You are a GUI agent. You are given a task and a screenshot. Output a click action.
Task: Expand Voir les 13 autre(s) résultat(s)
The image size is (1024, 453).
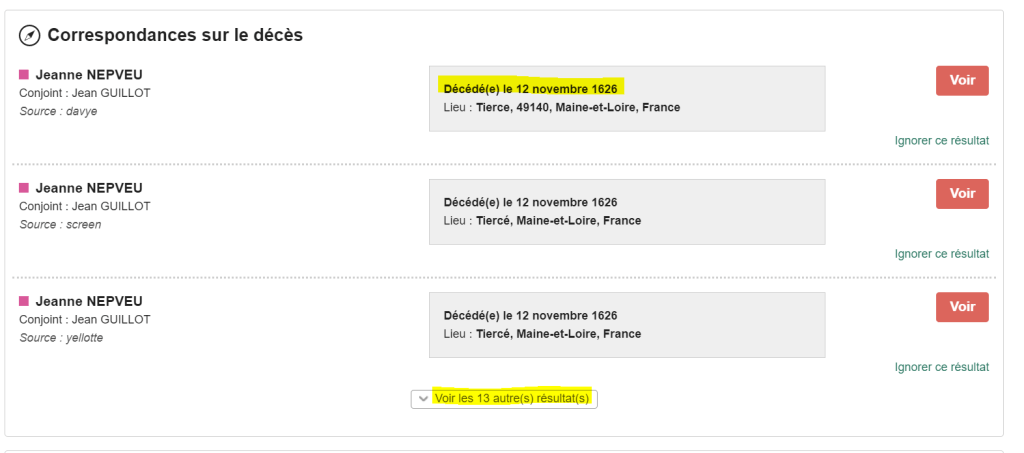504,398
